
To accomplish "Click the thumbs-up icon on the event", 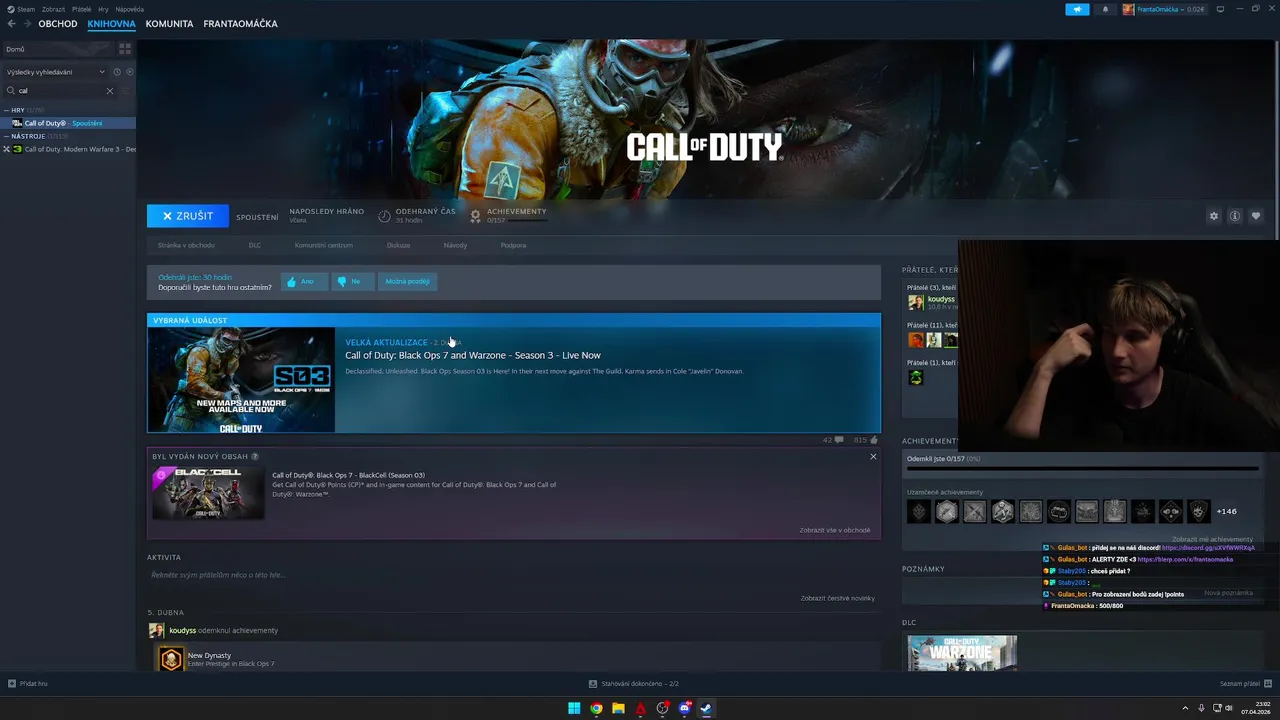I will coord(874,440).
